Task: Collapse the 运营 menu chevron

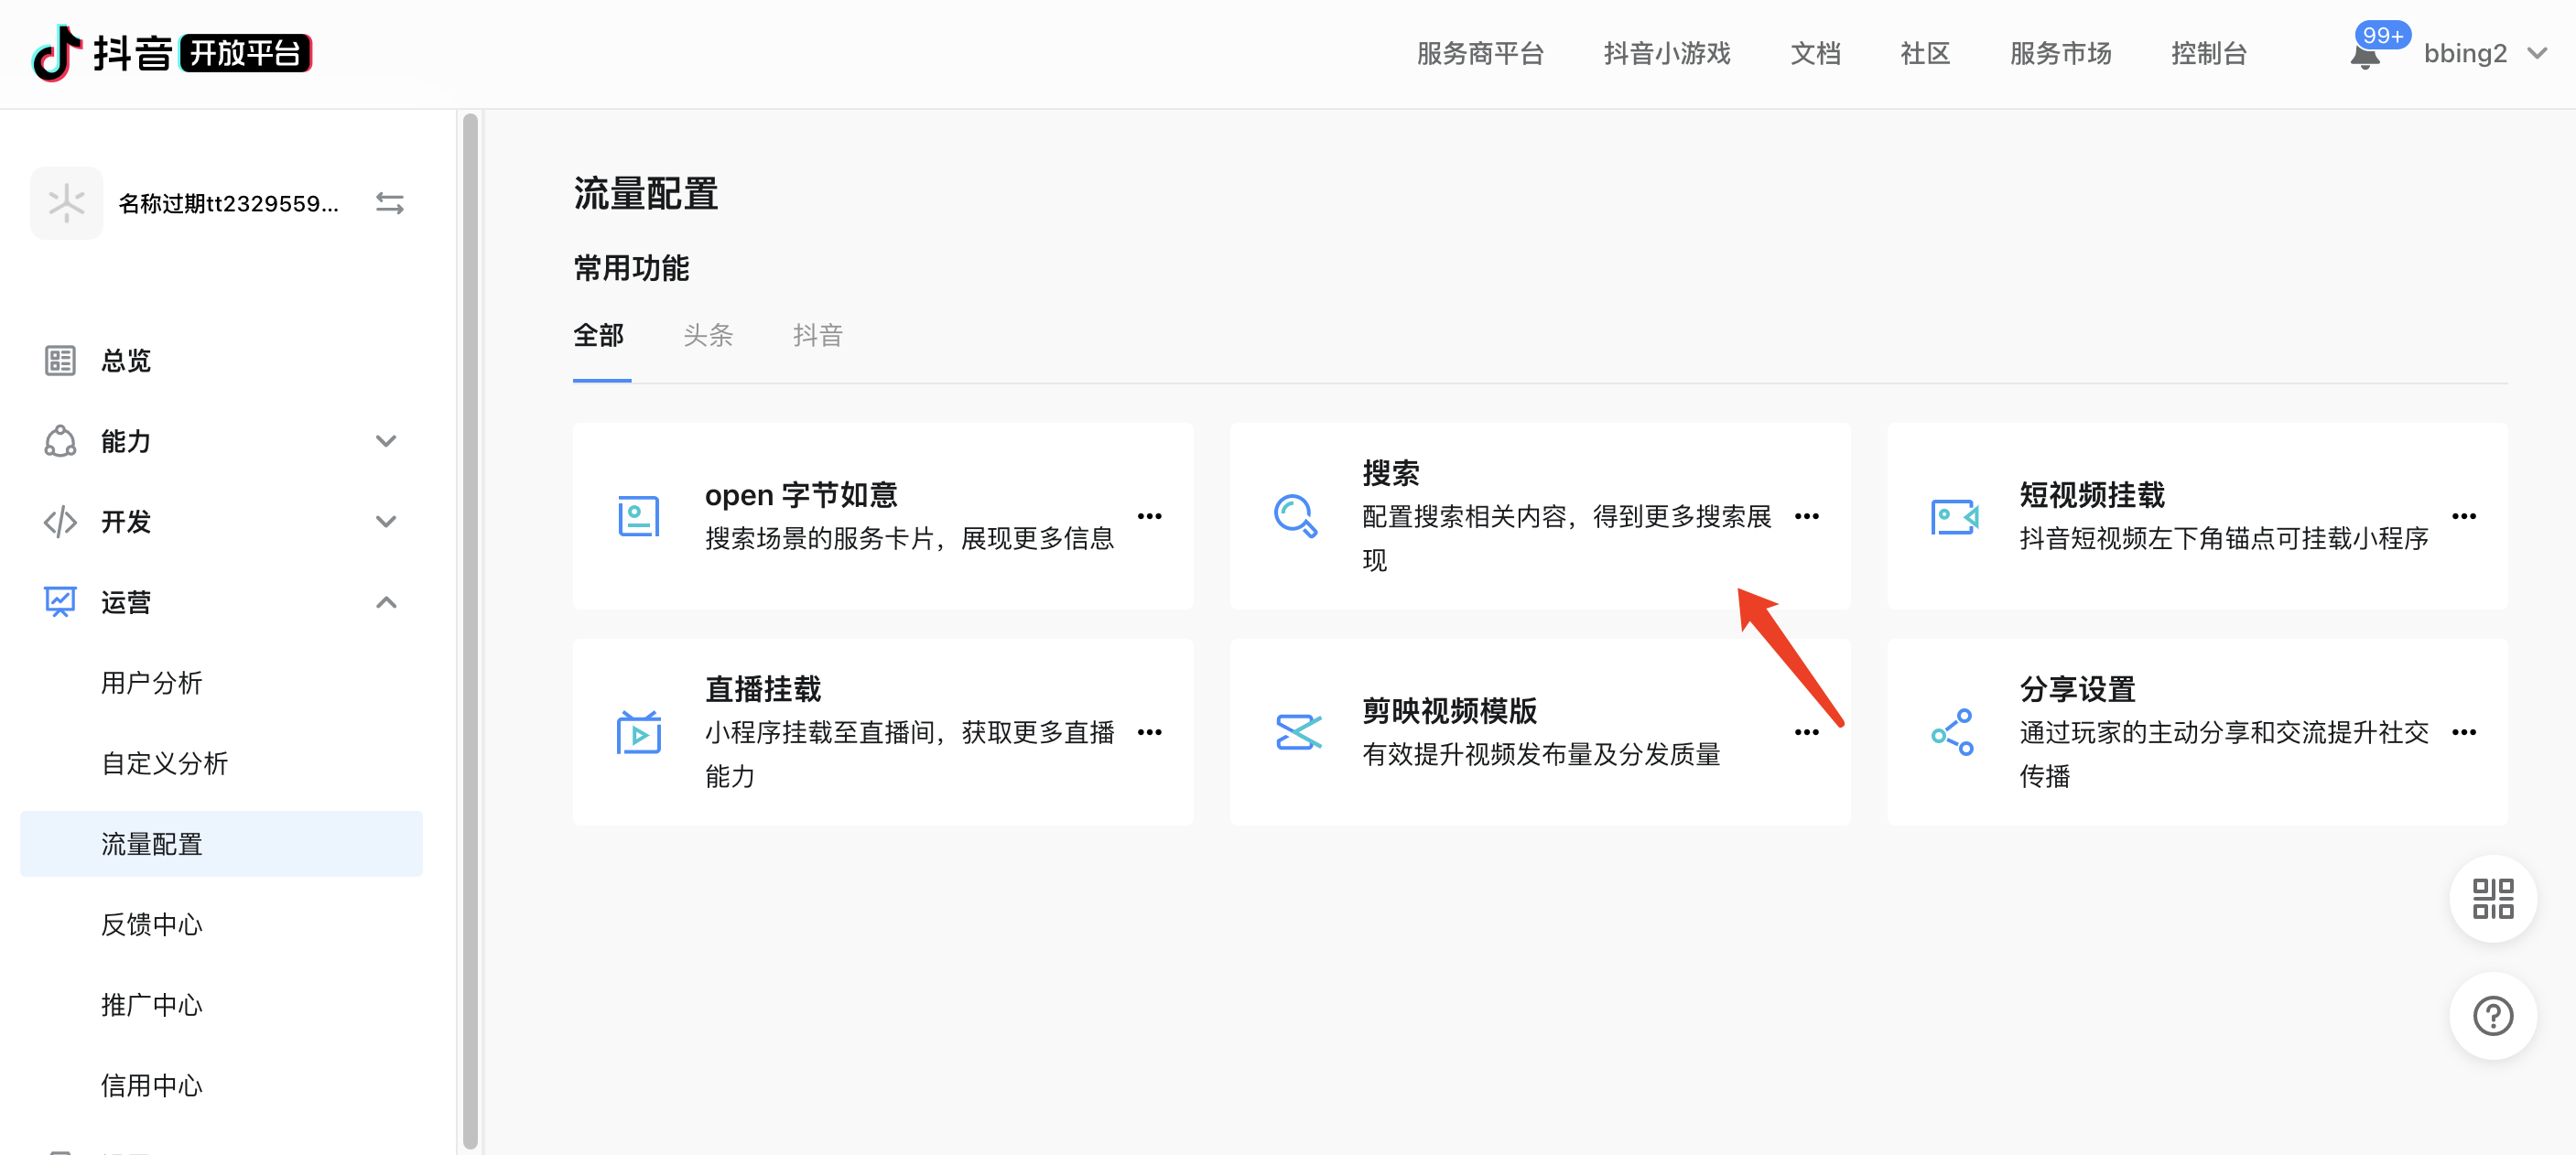Action: click(386, 602)
